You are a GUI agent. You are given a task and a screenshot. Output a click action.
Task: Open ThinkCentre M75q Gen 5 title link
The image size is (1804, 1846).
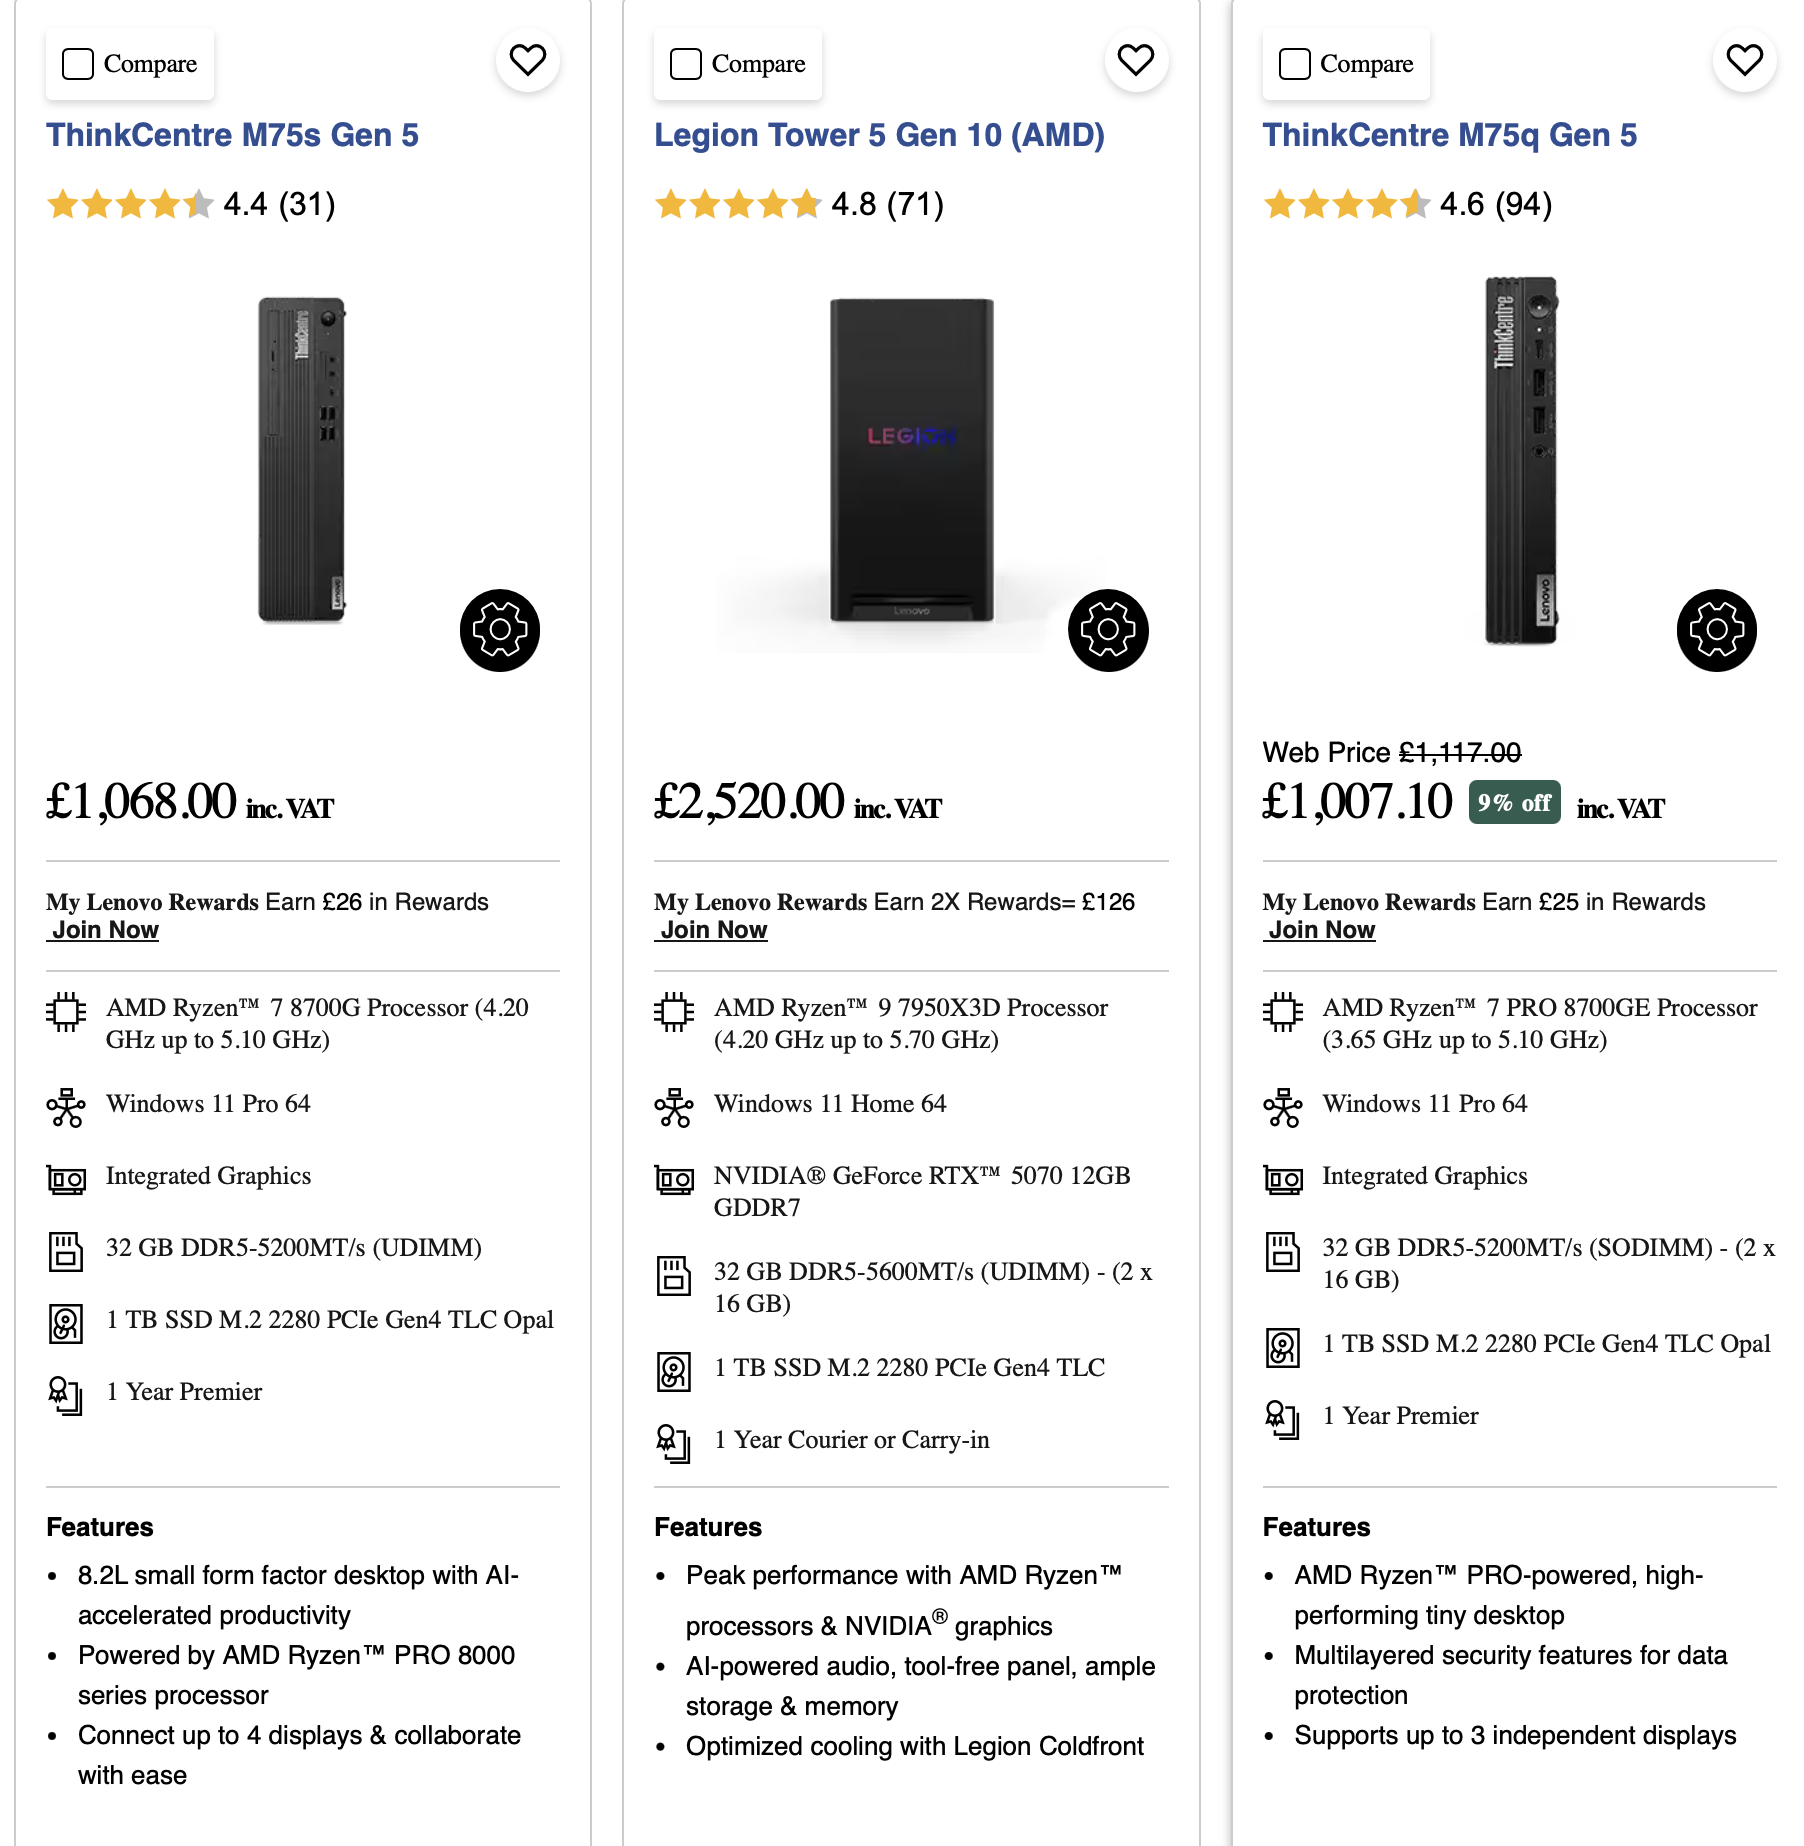coord(1449,135)
